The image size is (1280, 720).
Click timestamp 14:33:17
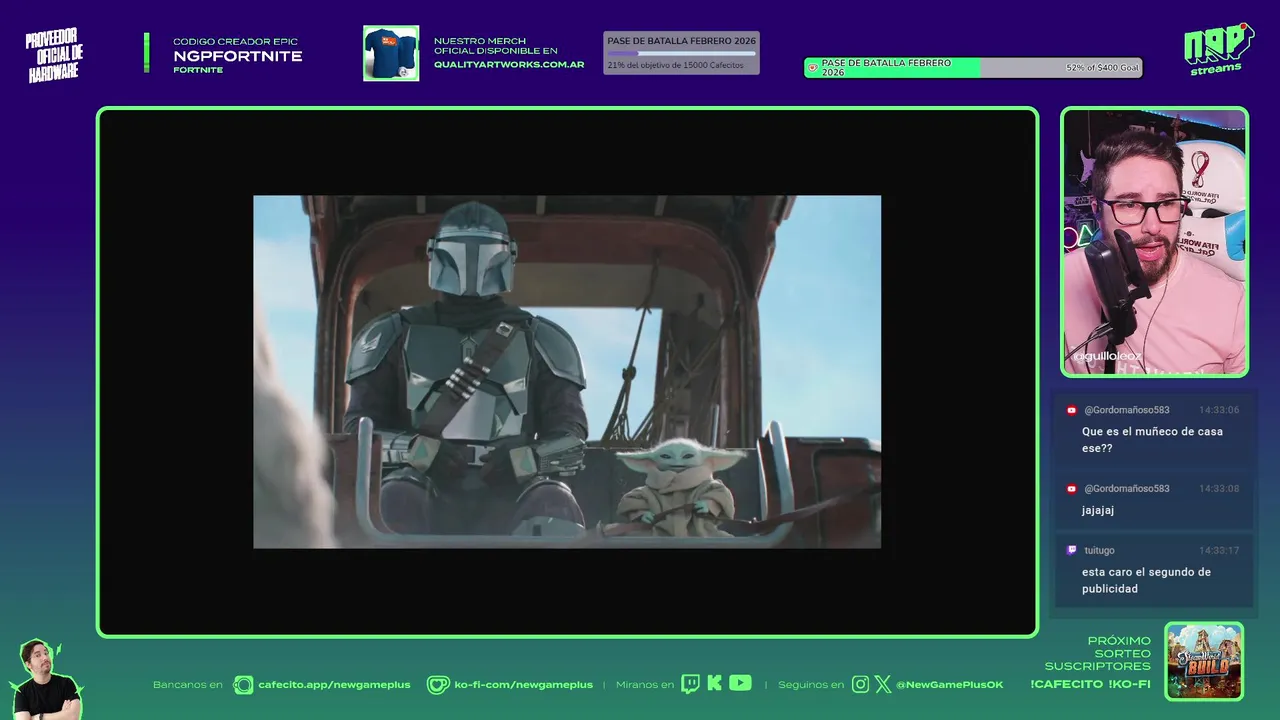tap(1219, 550)
